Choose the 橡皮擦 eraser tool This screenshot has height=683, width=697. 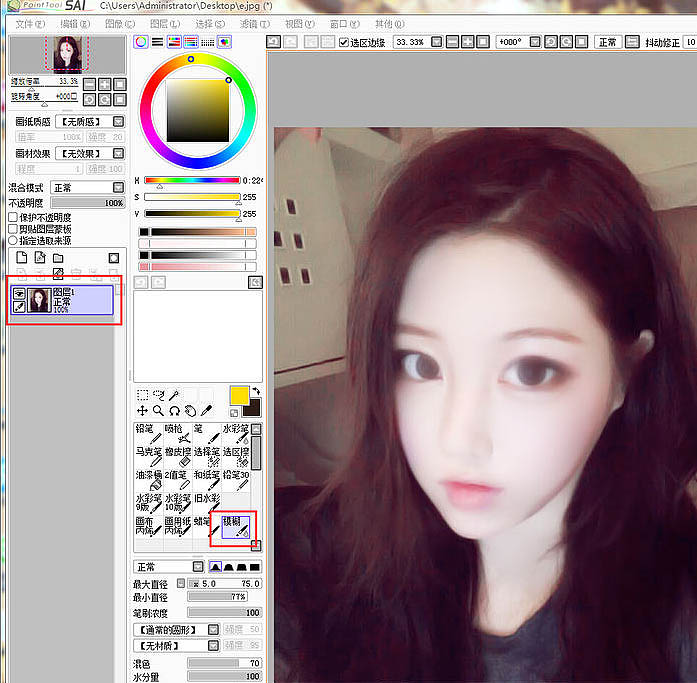(x=178, y=457)
